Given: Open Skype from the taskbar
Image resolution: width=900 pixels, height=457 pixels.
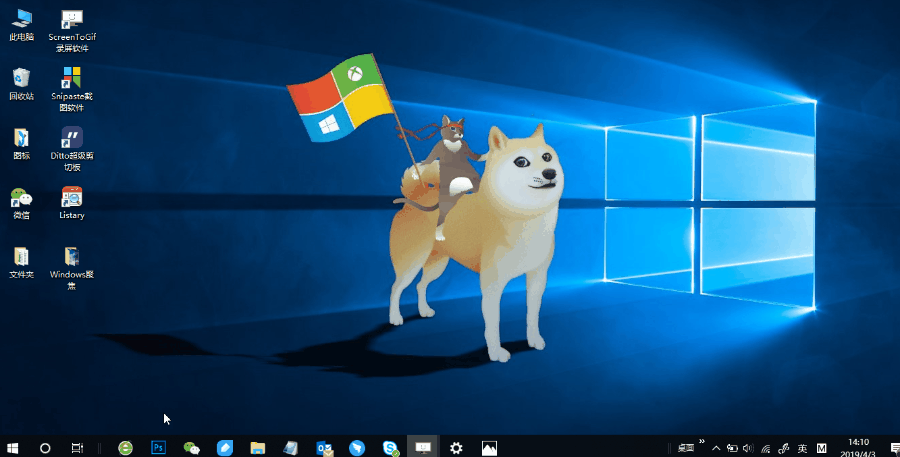Looking at the screenshot, I should 389,448.
